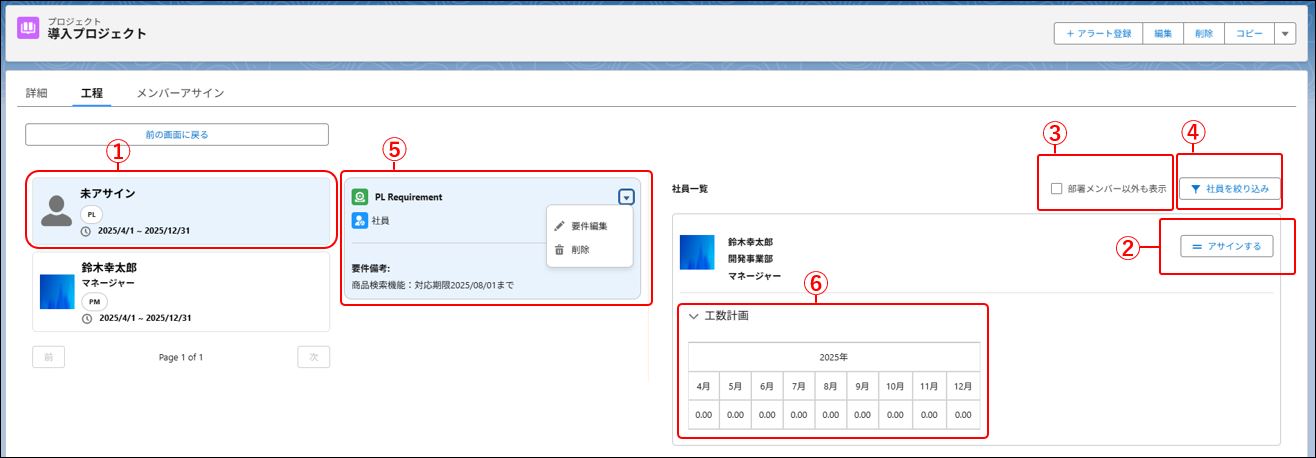
Task: Enable the 部署メンバー以外も表示 checkbox
Action: pyautogui.click(x=1056, y=188)
